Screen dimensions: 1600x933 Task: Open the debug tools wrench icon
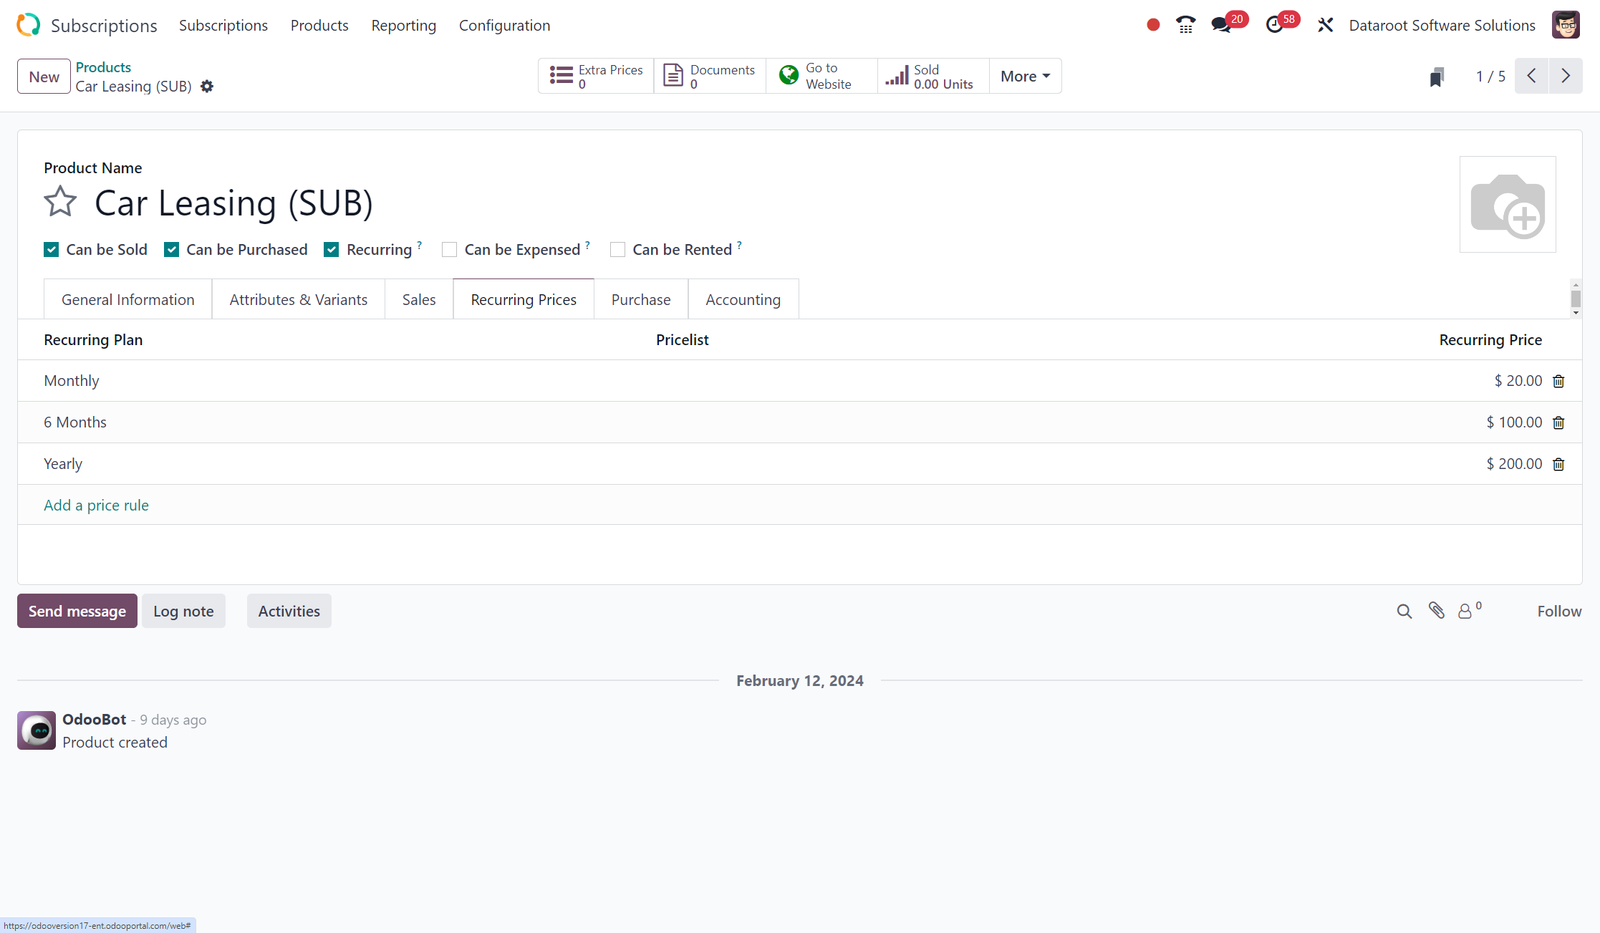(1326, 25)
